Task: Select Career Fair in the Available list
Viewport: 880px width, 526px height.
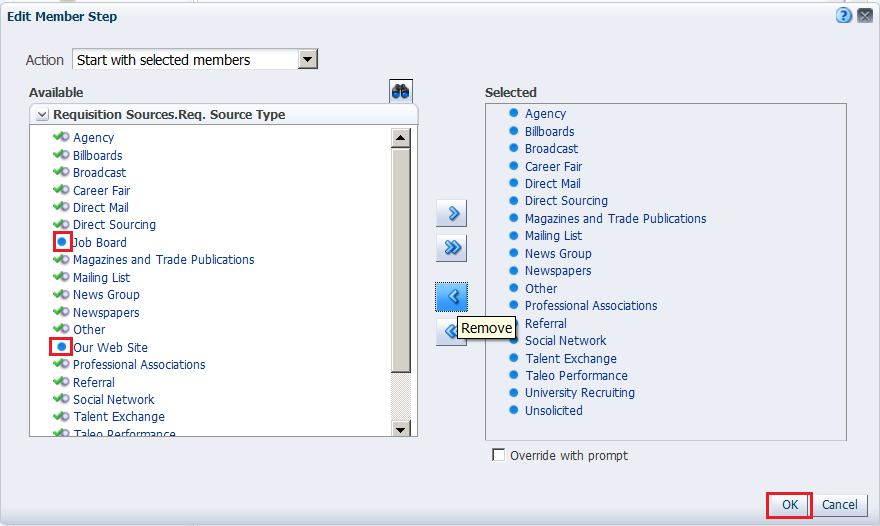Action: [x=101, y=190]
